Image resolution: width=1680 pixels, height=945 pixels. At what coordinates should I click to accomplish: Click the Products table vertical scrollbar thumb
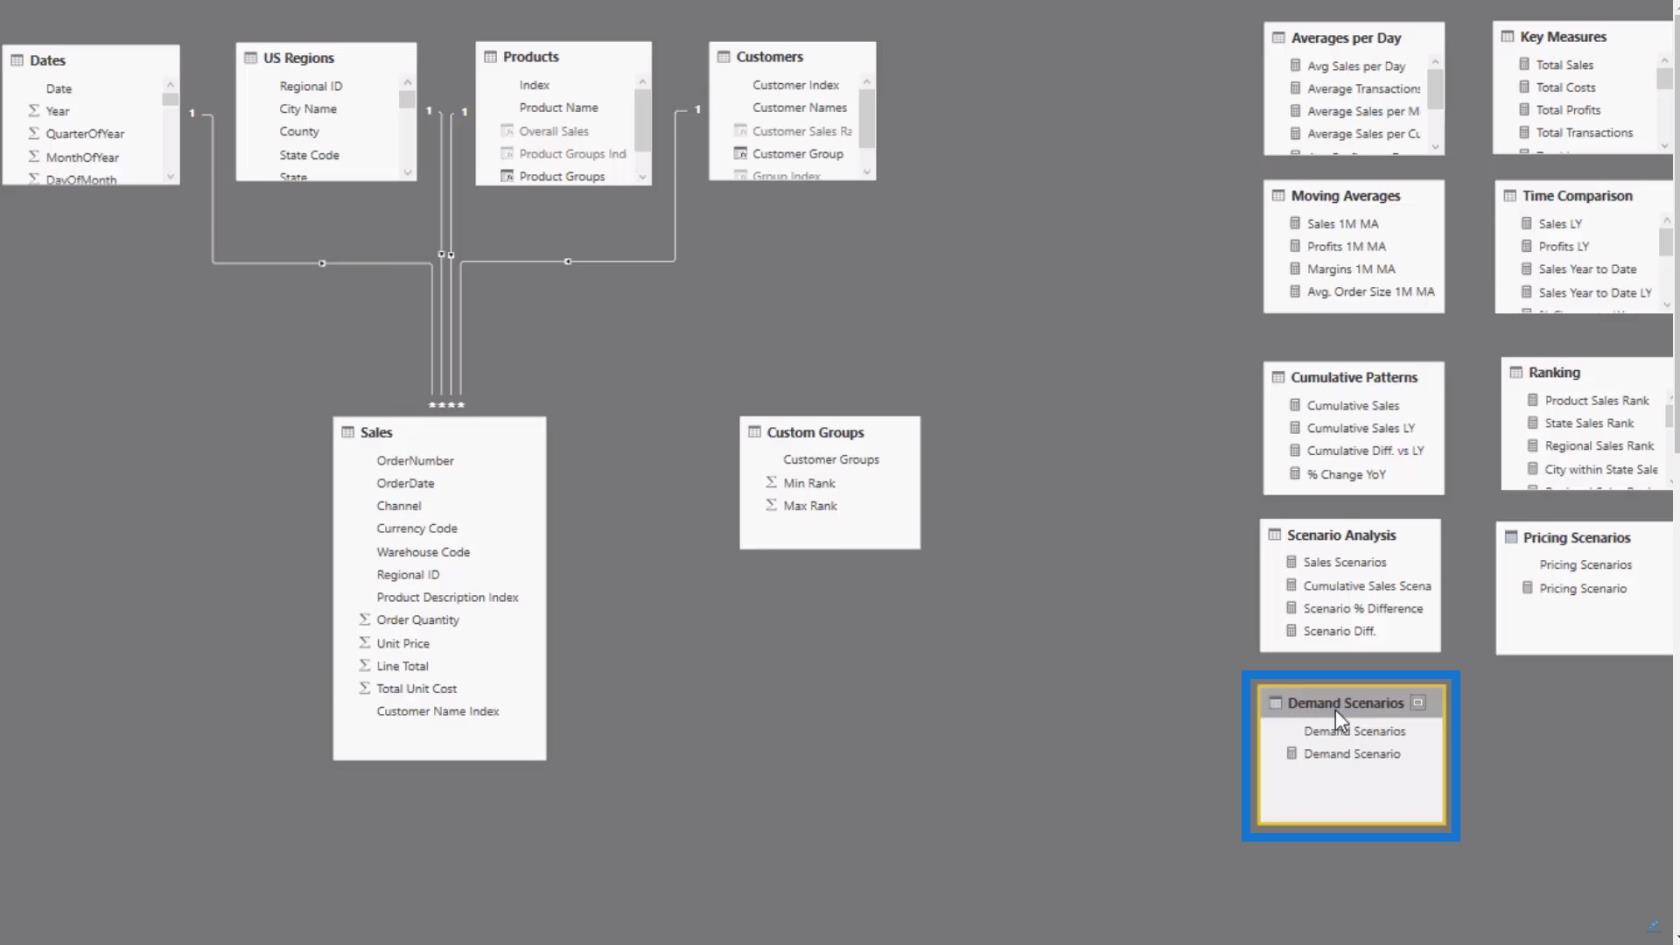pyautogui.click(x=642, y=120)
